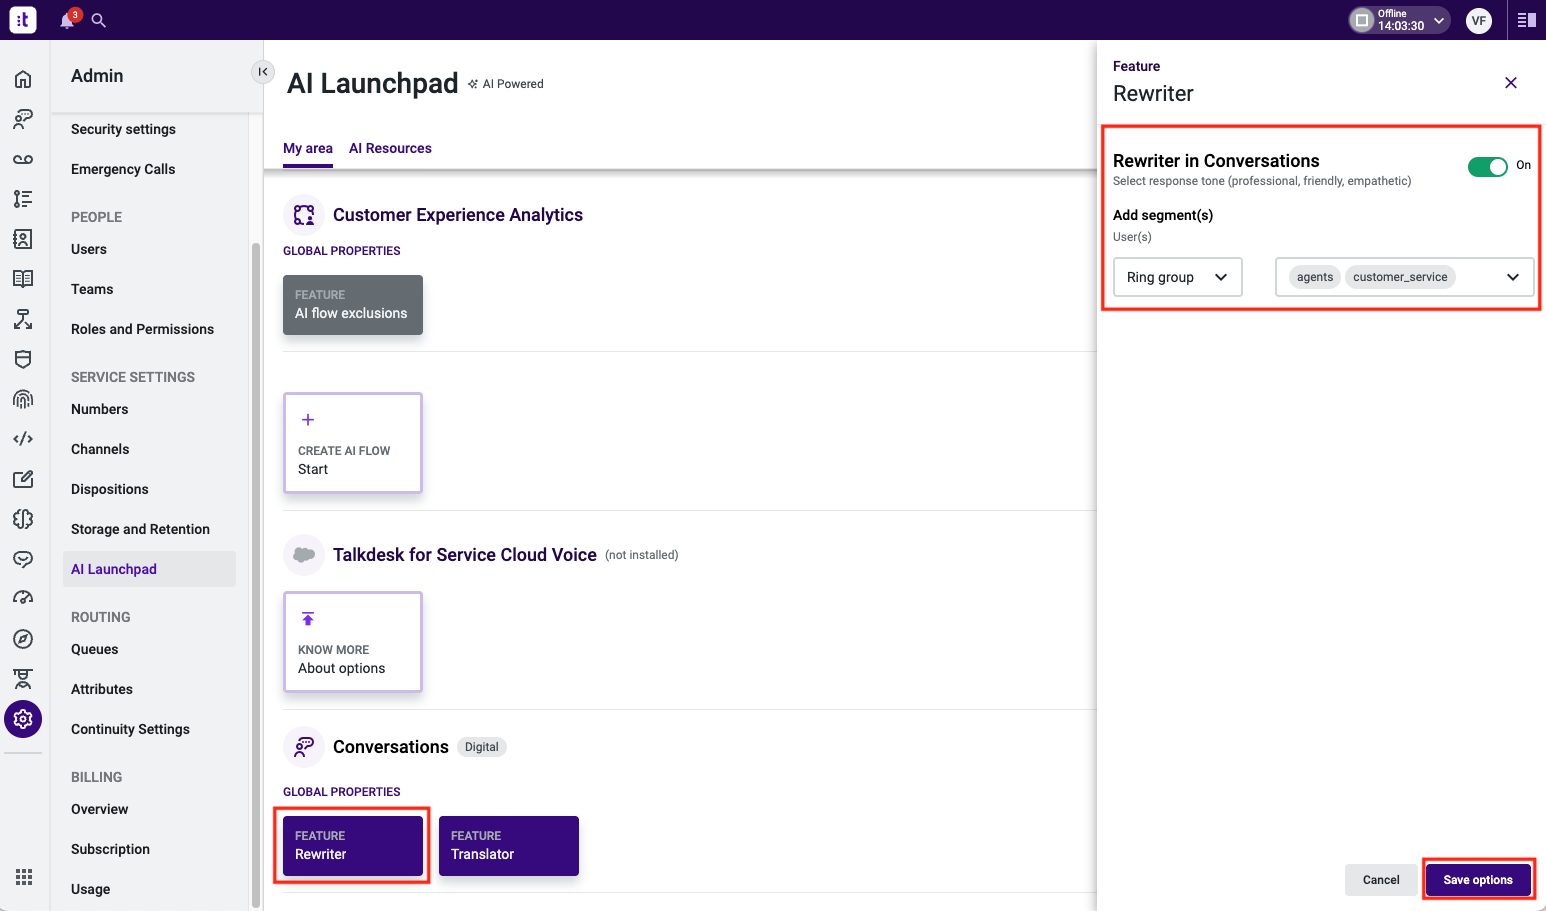Go to Dispositions
The width and height of the screenshot is (1546, 911).
110,489
